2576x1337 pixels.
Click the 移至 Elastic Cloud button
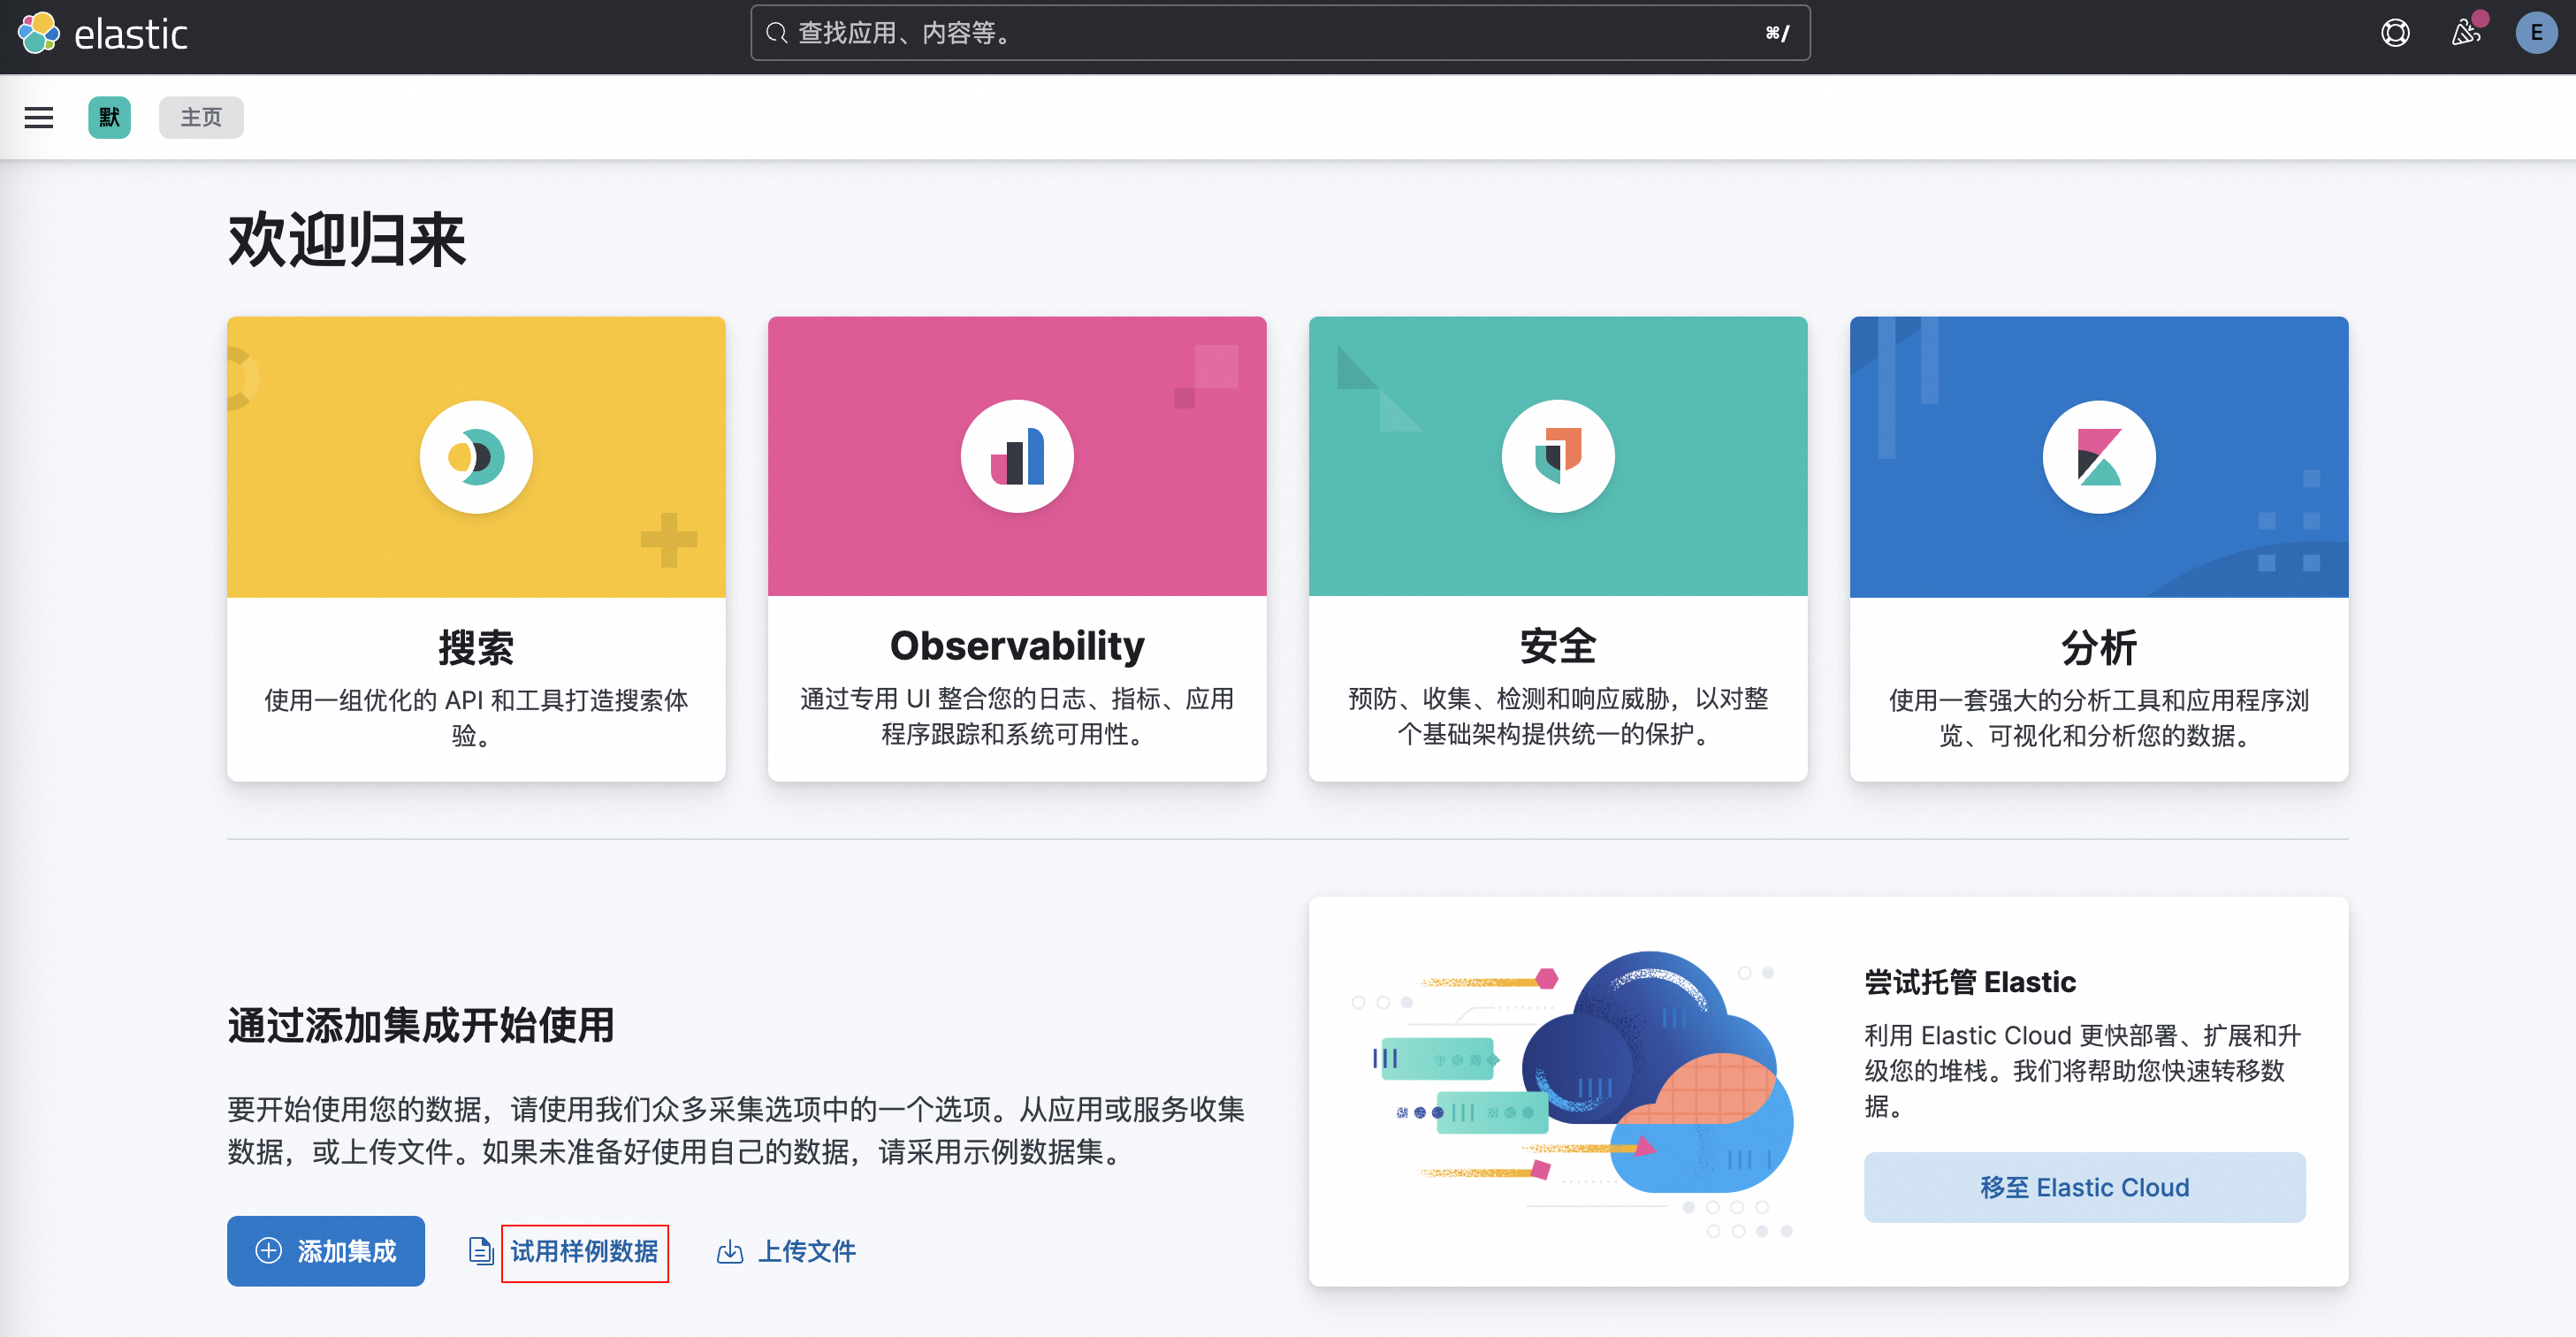(2084, 1187)
